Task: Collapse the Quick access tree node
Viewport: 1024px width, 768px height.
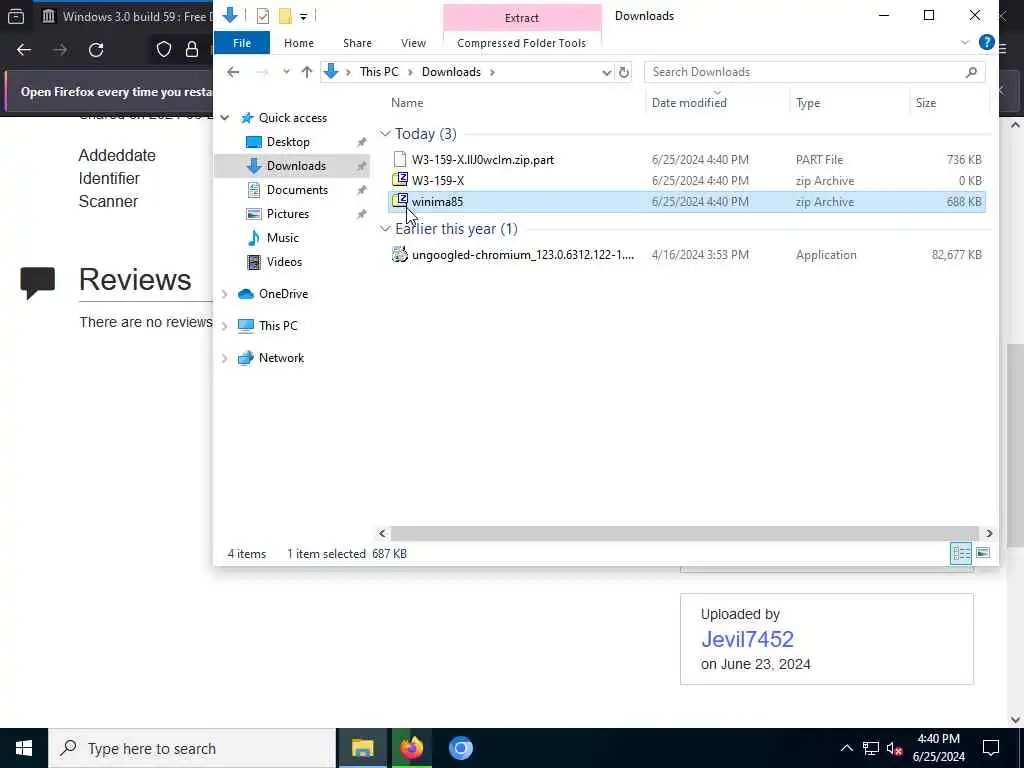Action: click(x=225, y=118)
